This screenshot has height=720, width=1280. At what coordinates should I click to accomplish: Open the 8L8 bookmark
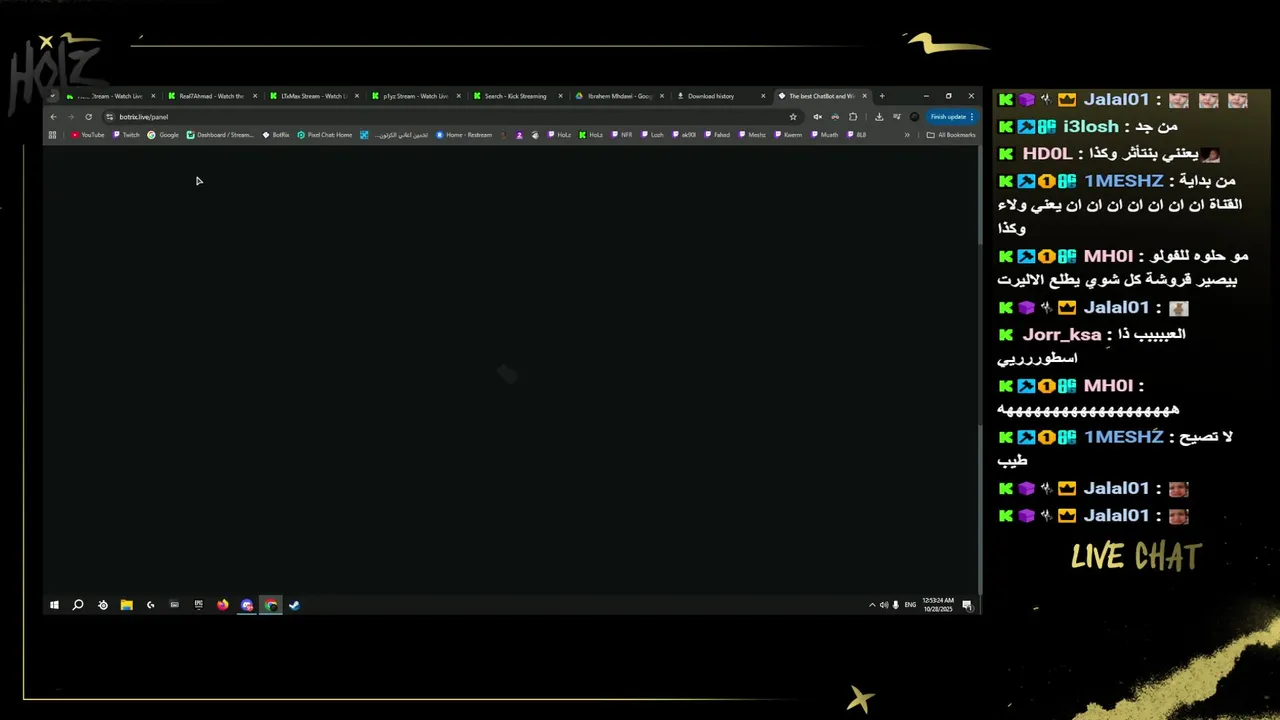click(x=857, y=135)
